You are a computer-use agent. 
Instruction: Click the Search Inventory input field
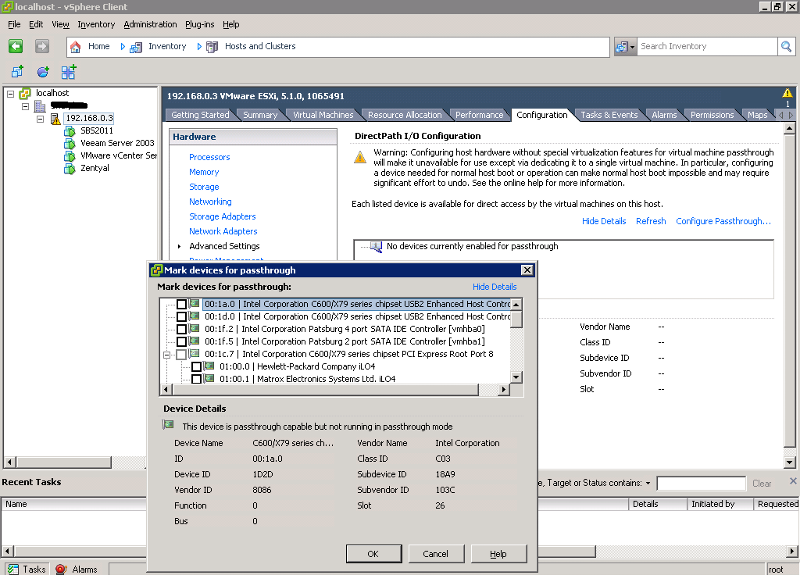pos(705,46)
